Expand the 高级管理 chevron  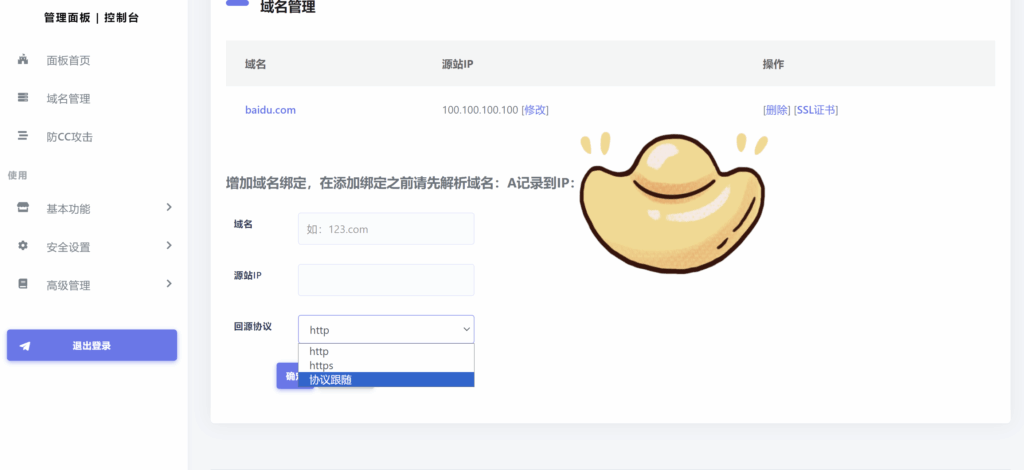point(169,283)
